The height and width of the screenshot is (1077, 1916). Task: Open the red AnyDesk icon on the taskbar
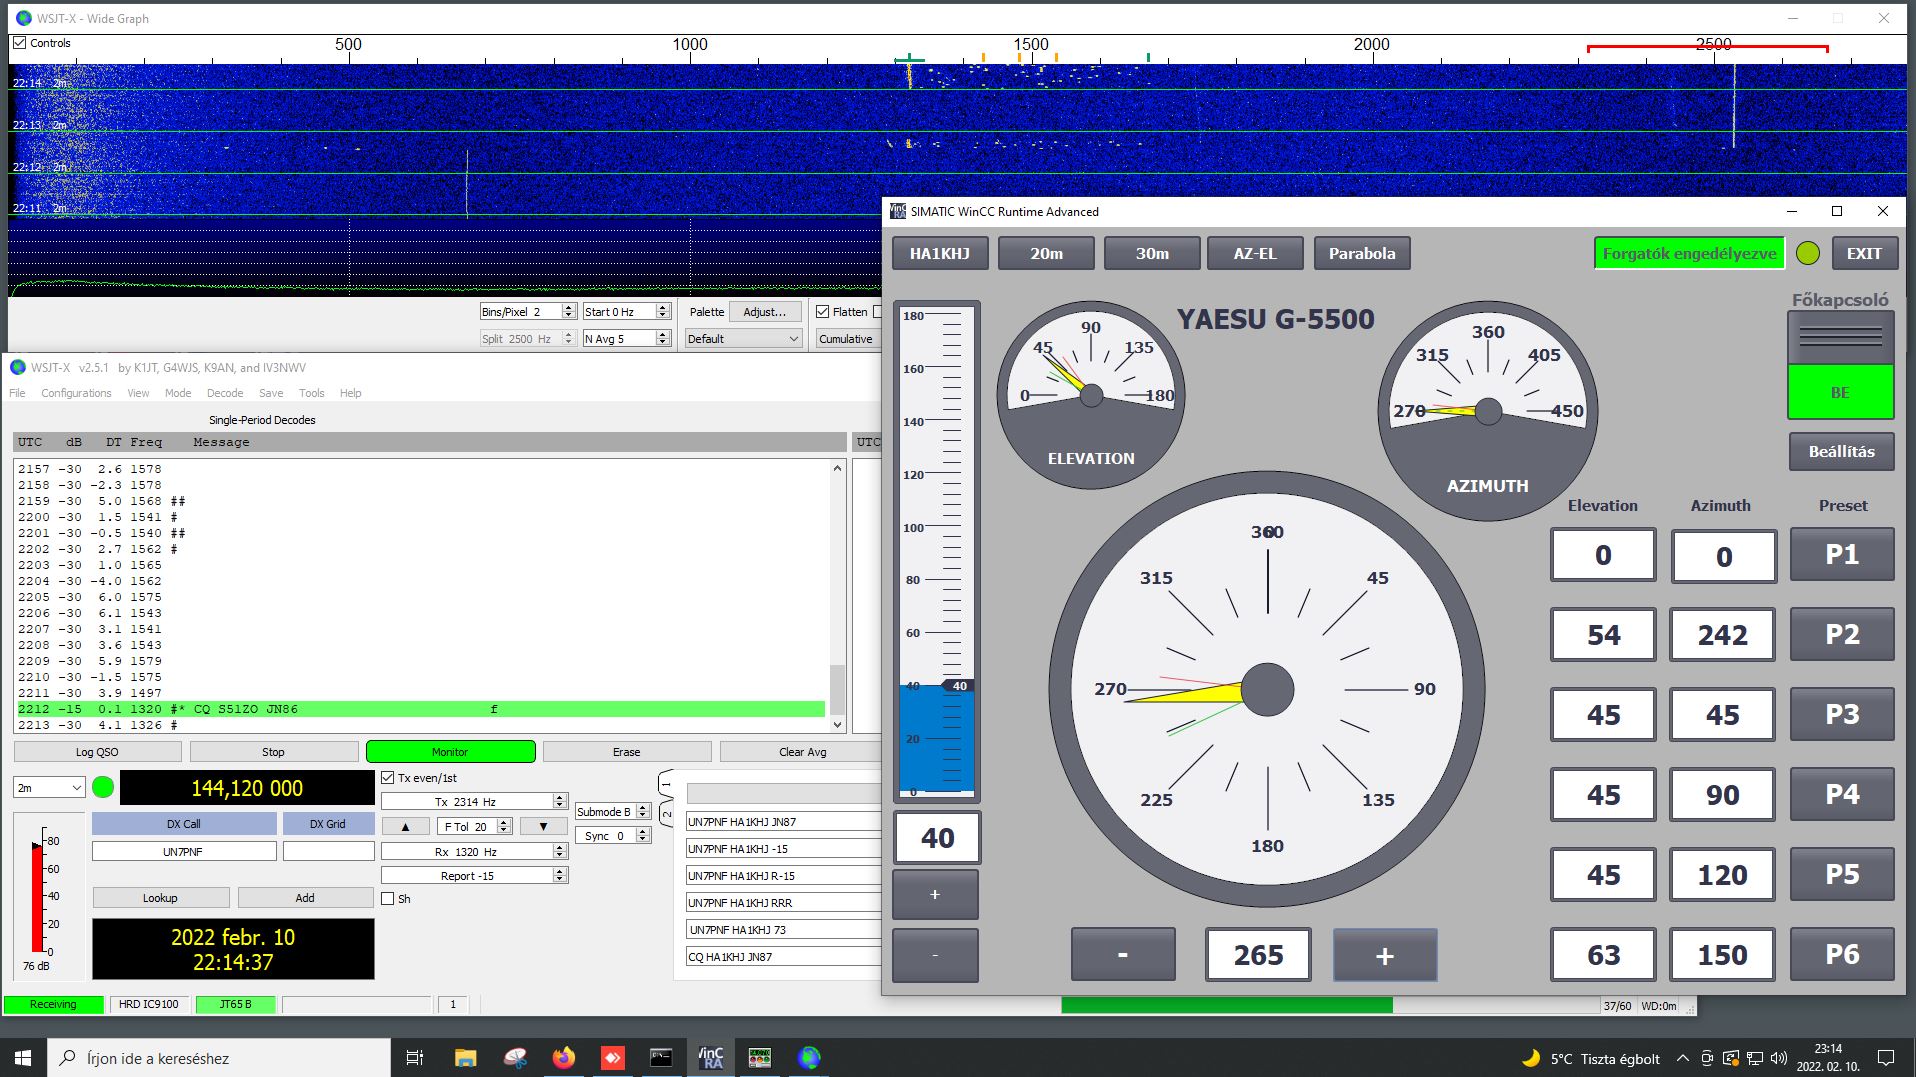coord(612,1057)
